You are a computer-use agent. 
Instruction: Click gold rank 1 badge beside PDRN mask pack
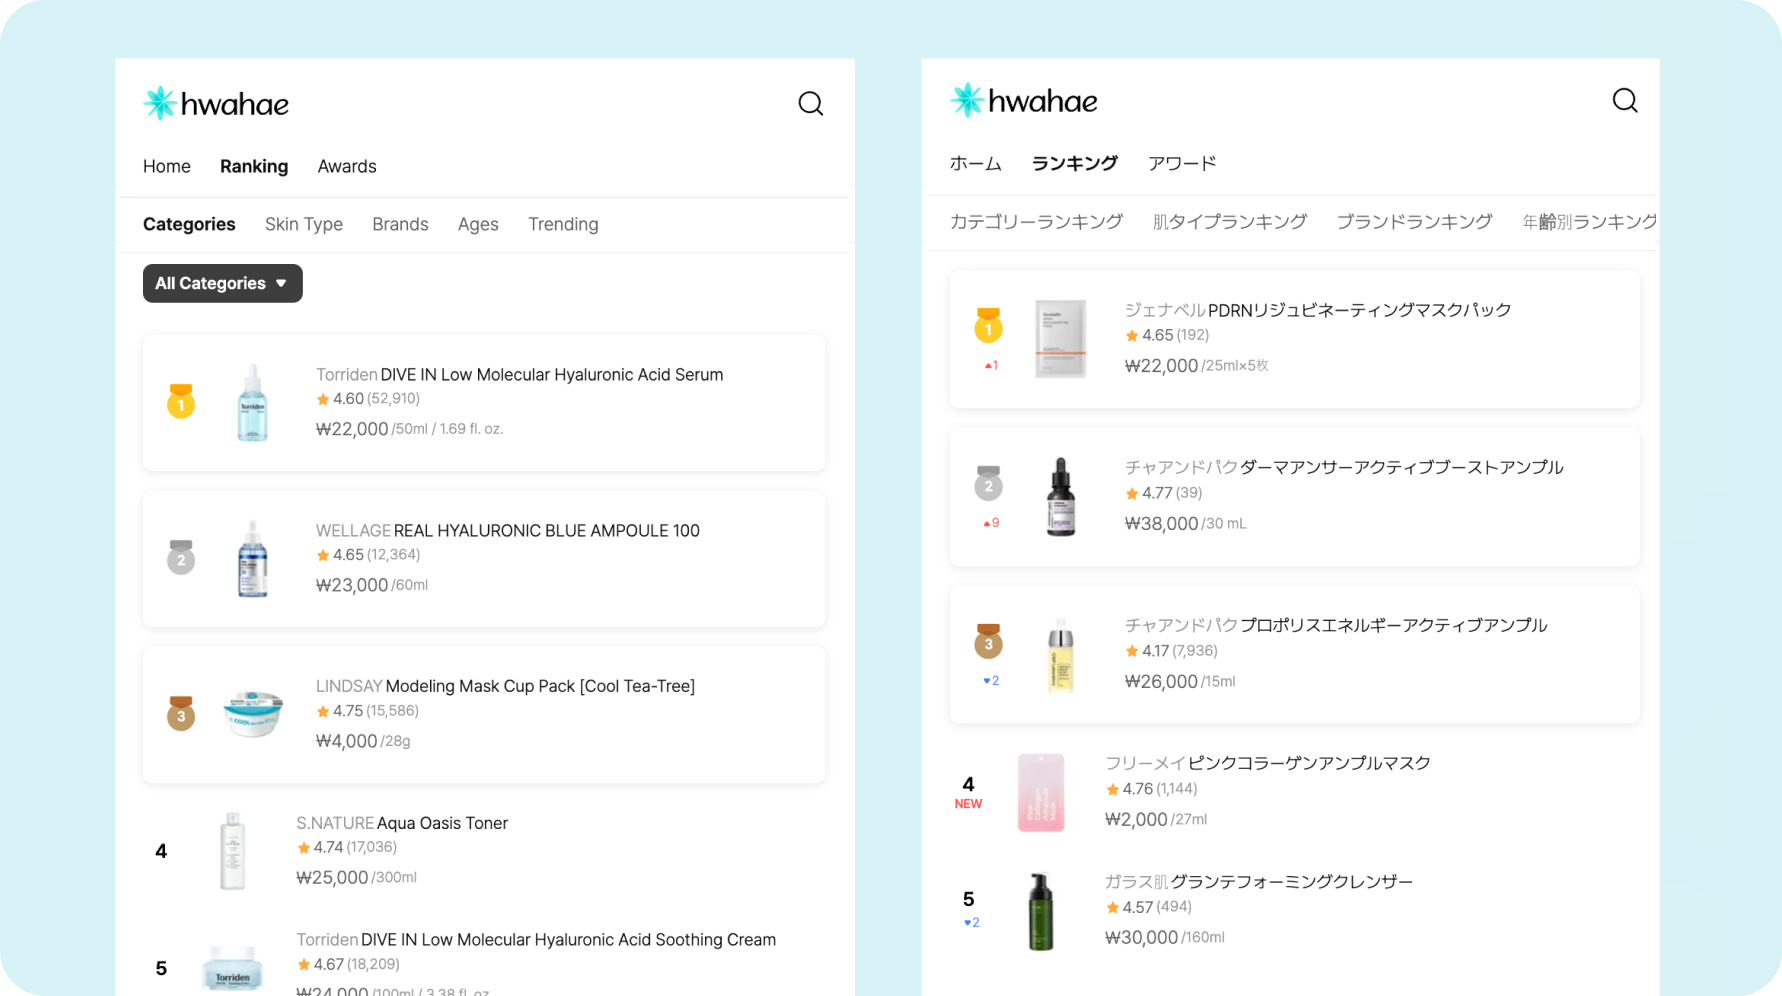(988, 326)
